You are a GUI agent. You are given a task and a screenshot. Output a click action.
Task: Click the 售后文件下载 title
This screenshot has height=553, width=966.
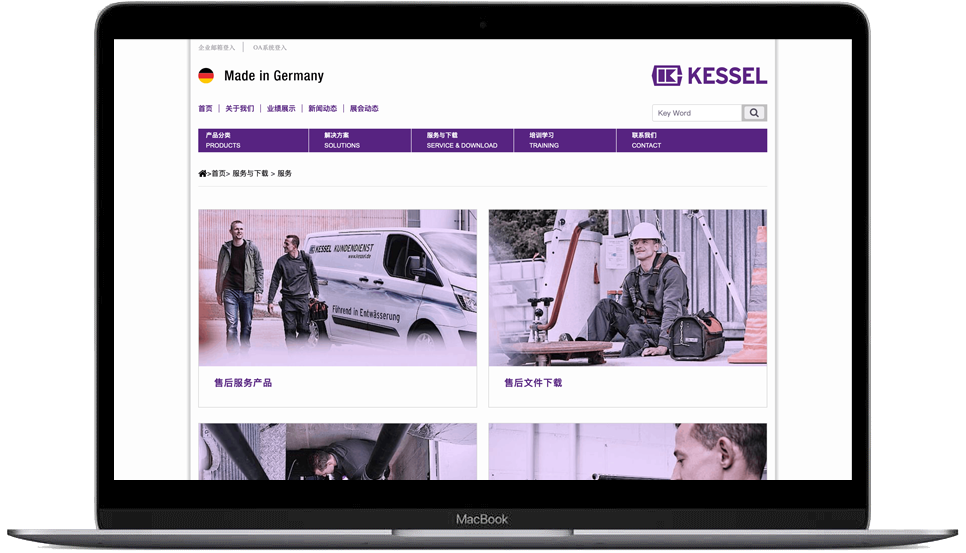(533, 382)
